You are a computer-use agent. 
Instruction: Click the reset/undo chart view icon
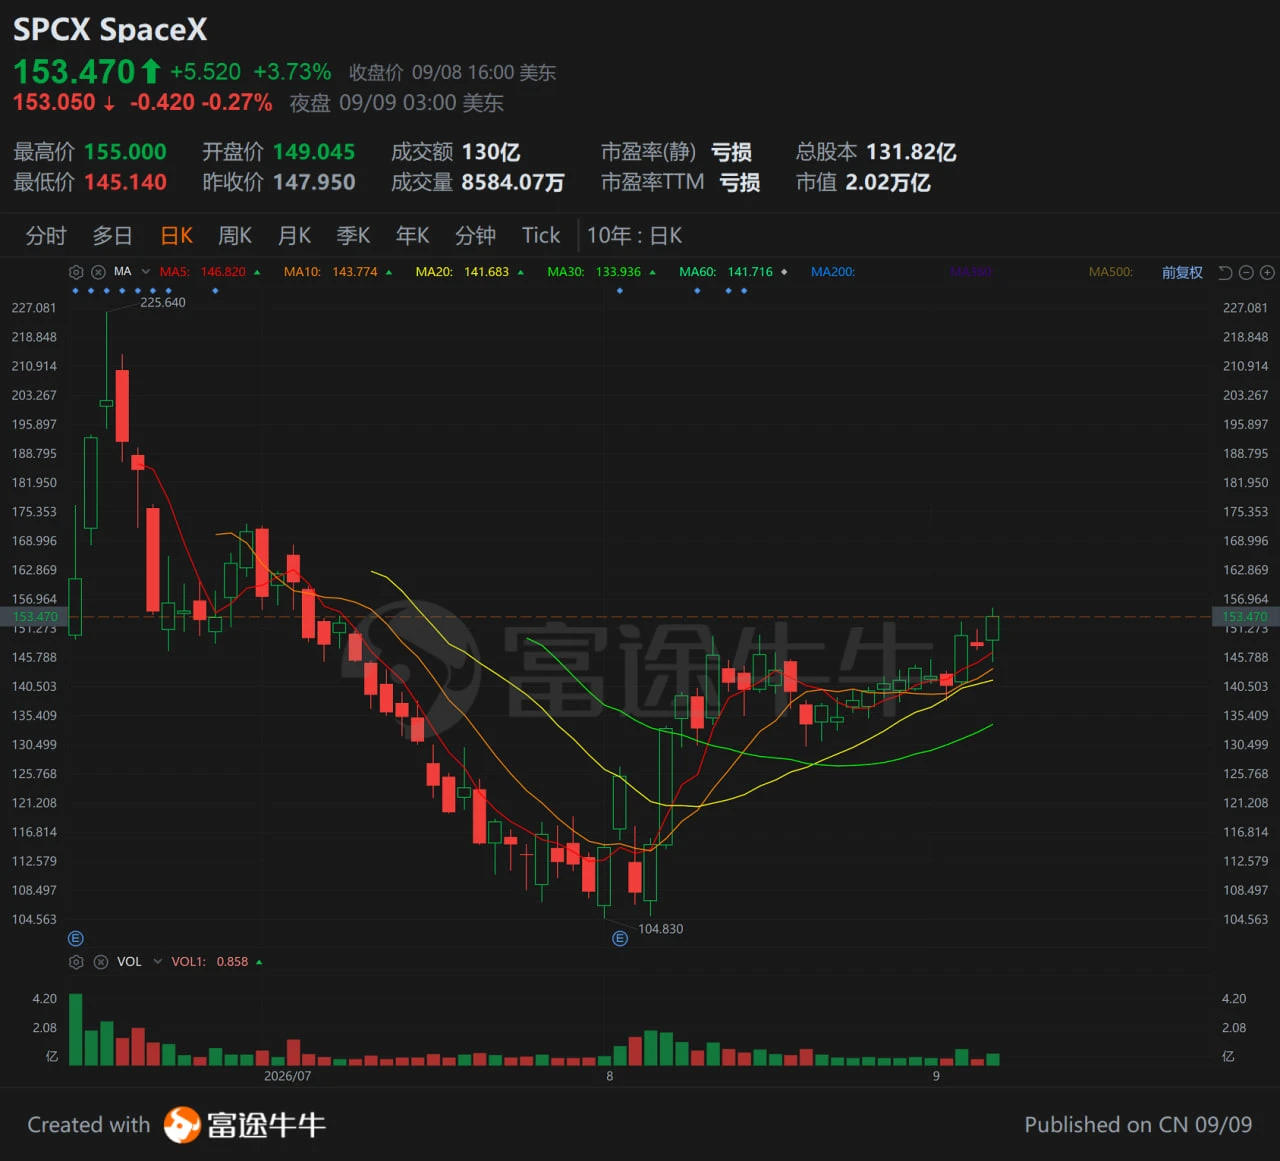coord(1225,272)
